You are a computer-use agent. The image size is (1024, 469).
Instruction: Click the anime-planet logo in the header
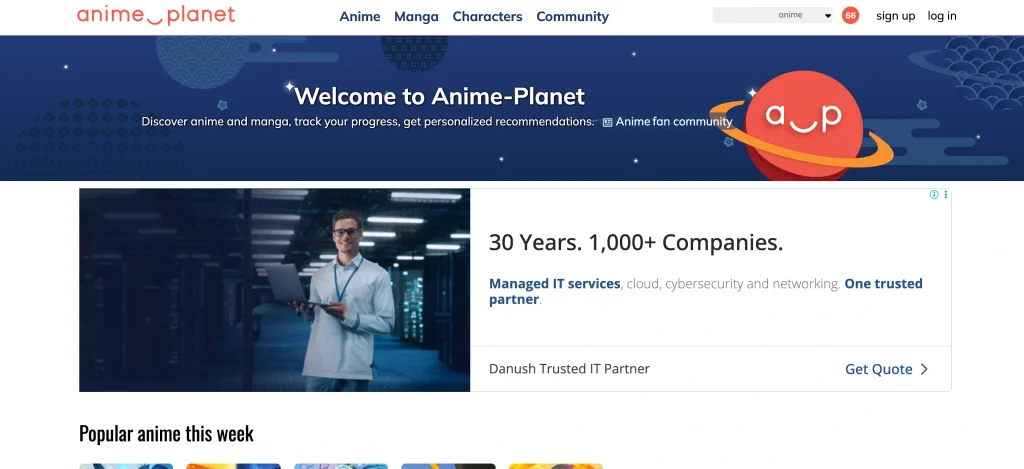(x=156, y=15)
